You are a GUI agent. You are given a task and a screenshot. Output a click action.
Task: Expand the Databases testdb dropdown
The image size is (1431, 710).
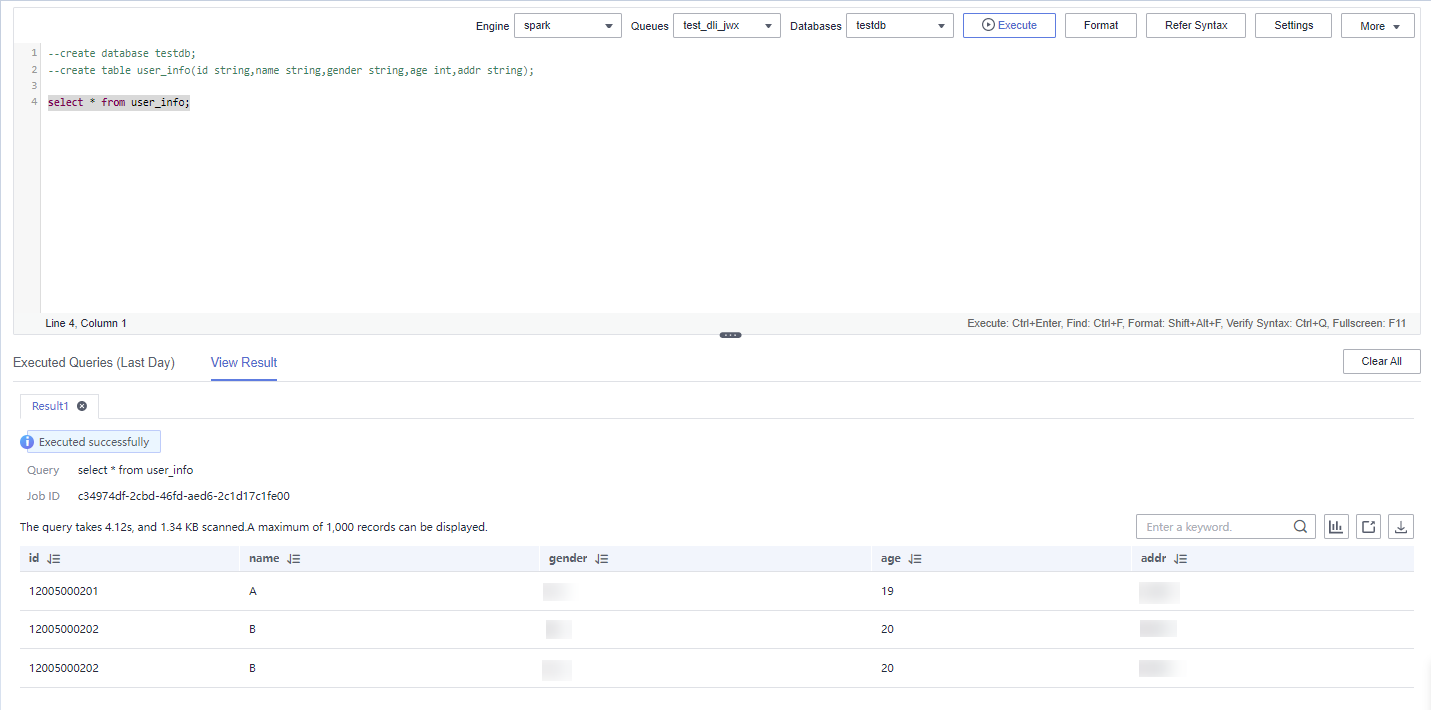pos(899,26)
